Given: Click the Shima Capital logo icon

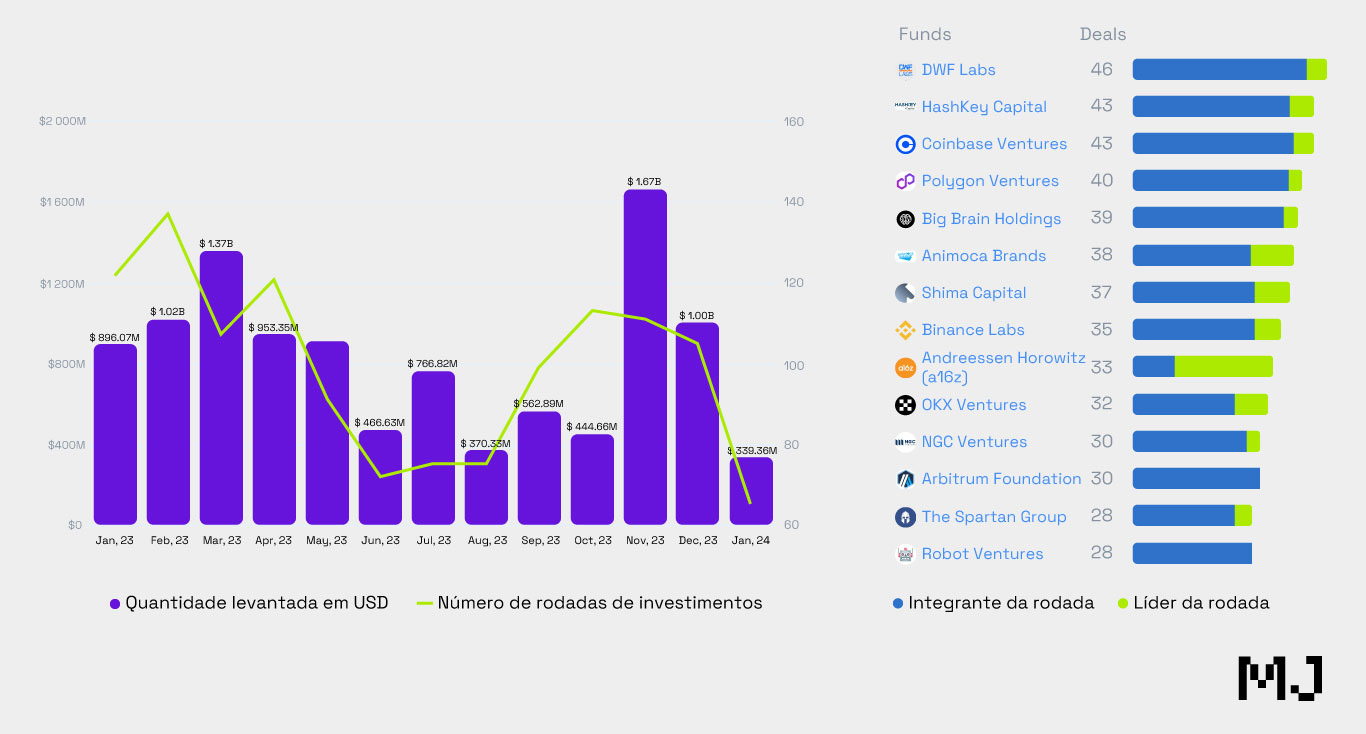Looking at the screenshot, I should 905,293.
